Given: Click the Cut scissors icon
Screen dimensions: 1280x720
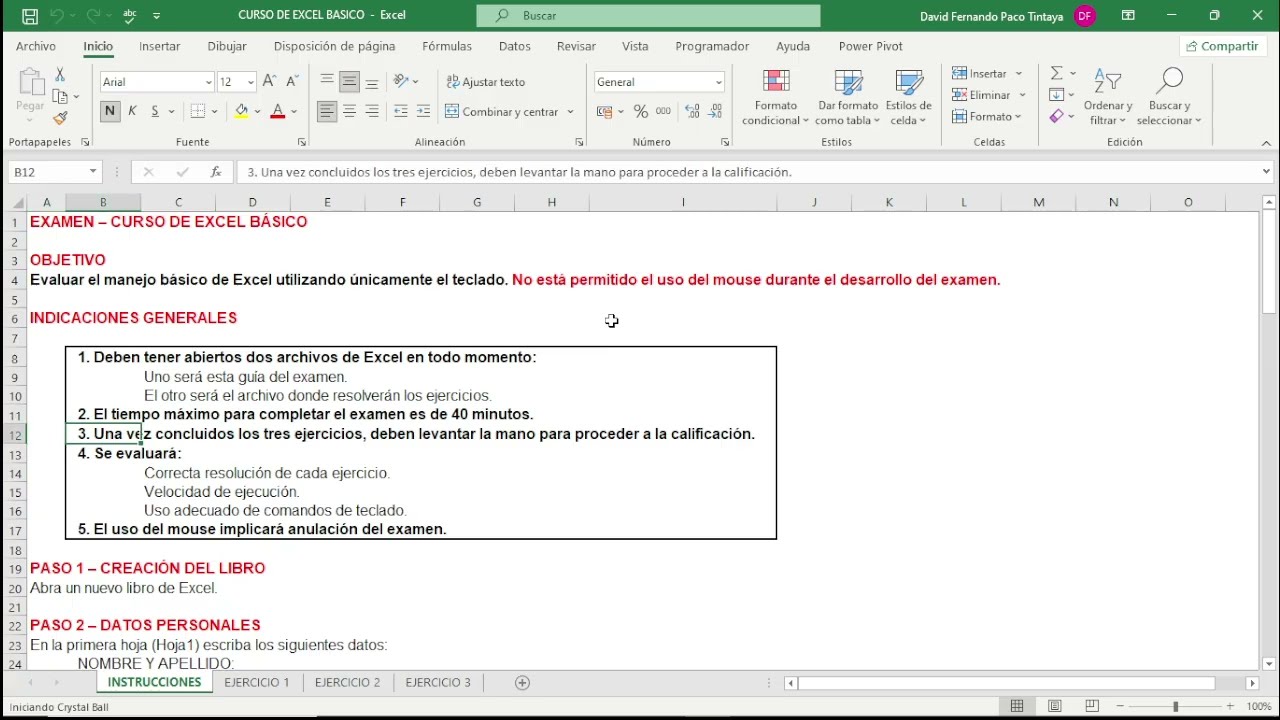Looking at the screenshot, I should coord(60,75).
